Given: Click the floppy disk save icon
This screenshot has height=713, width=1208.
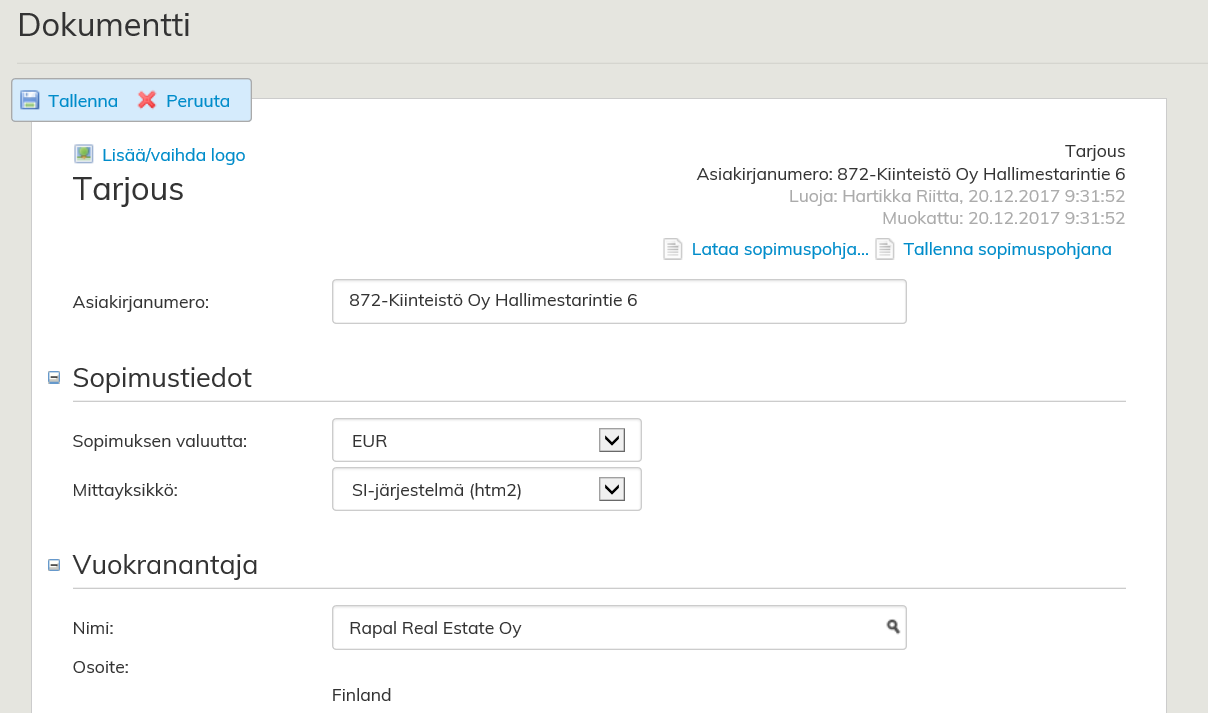Looking at the screenshot, I should [30, 100].
